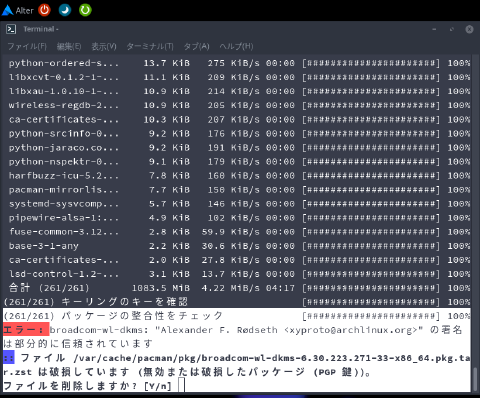
Task: Click the 'lsd-control-1.2-...' line
Action: 239,274
